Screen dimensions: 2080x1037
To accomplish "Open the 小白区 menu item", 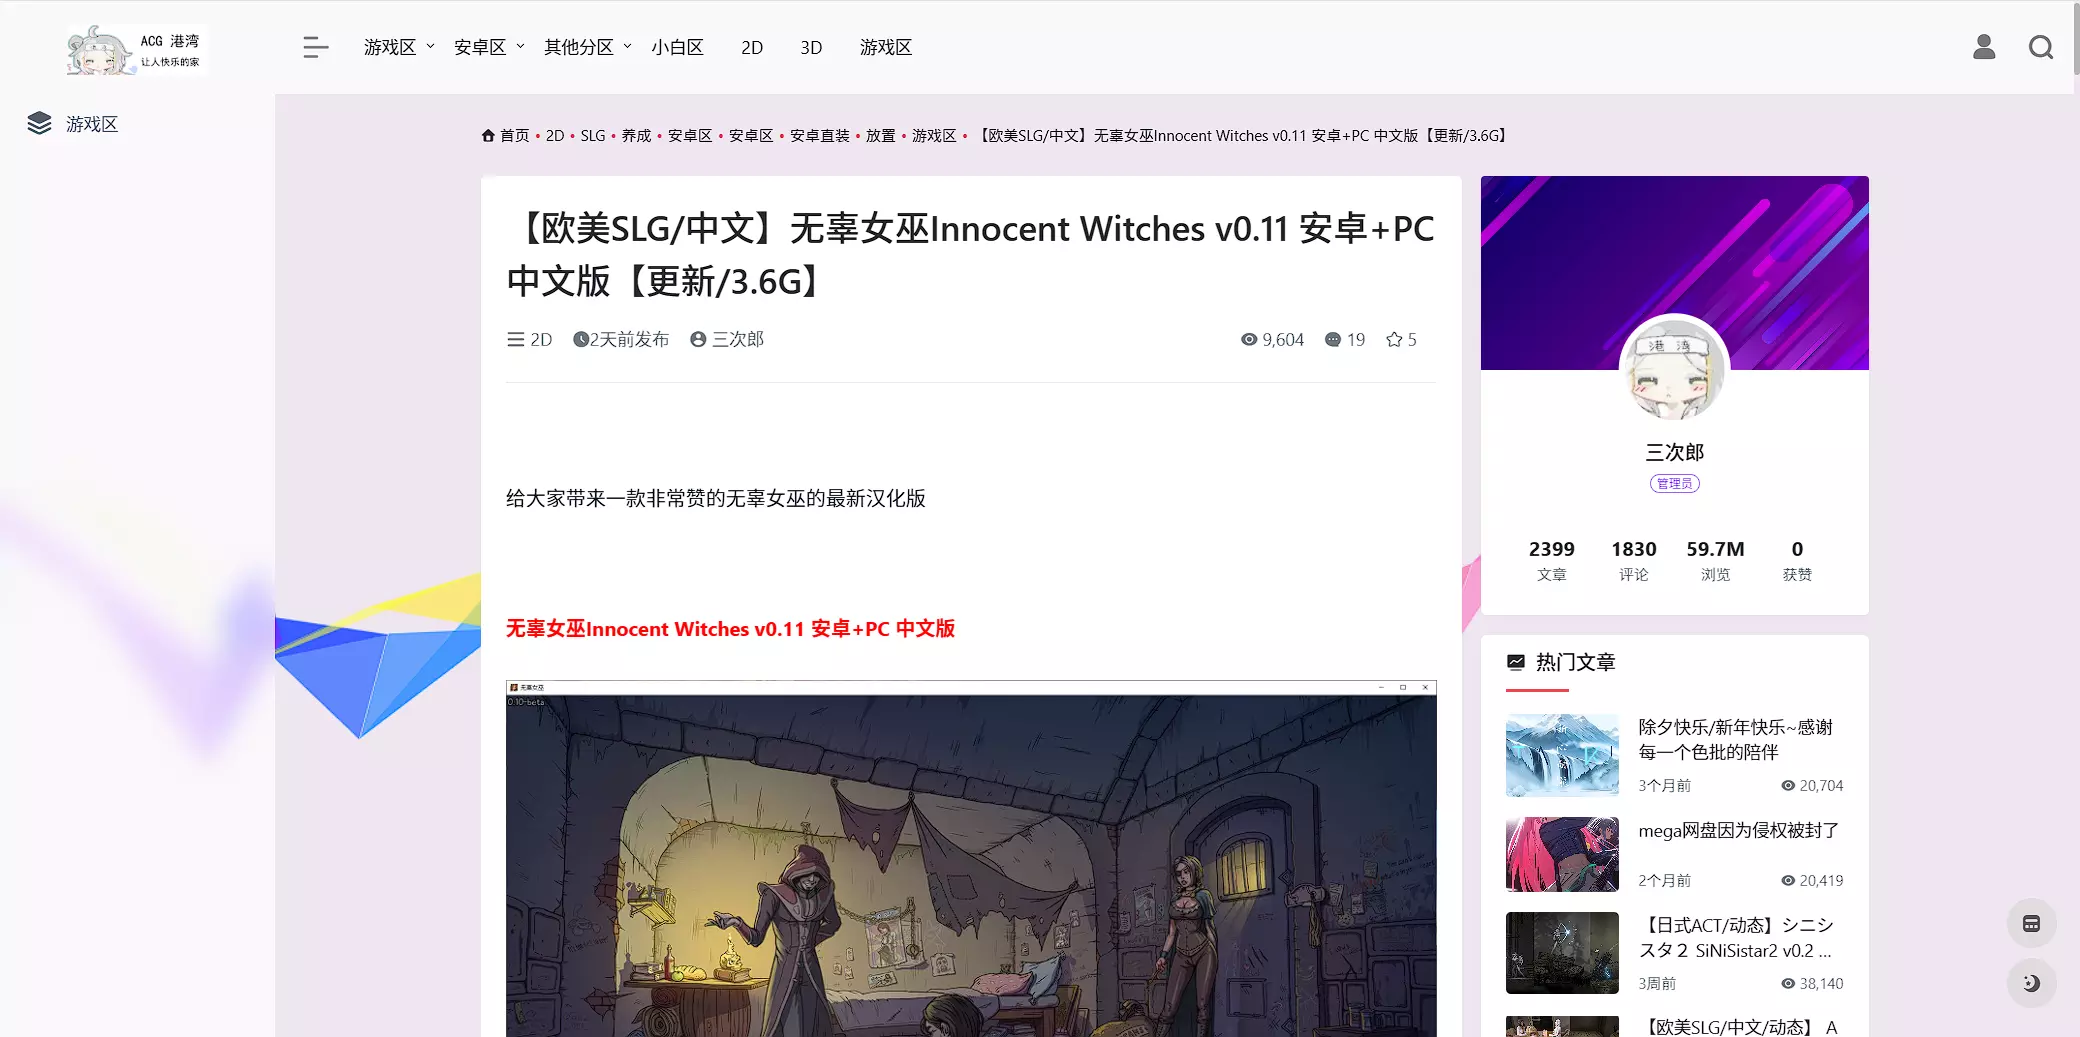I will 677,47.
